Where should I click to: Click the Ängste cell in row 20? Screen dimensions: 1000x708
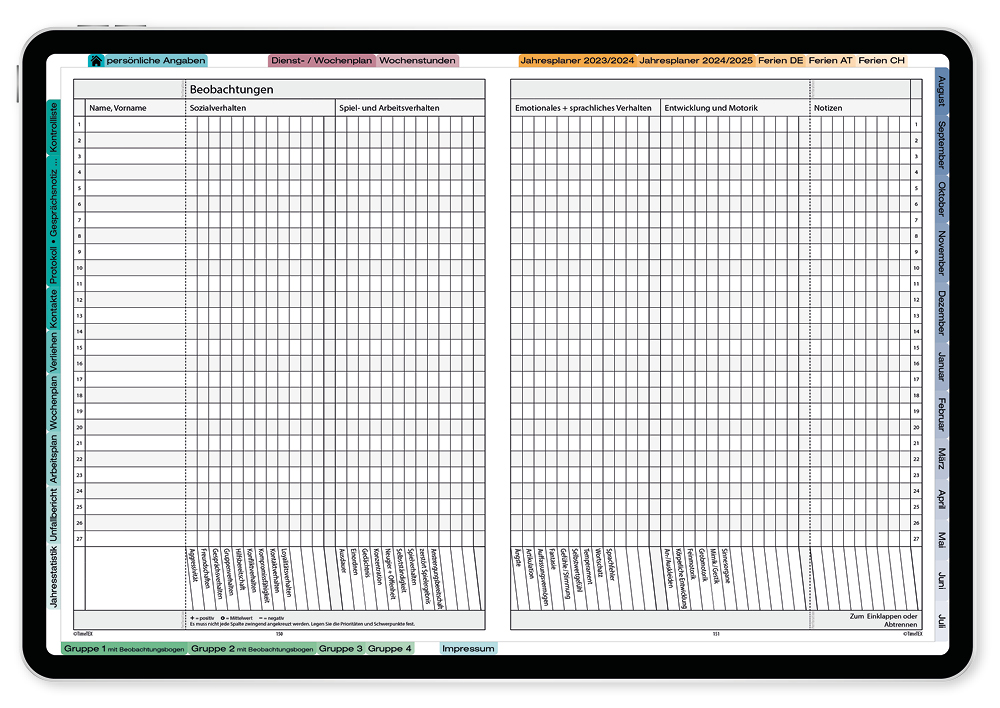coord(516,427)
